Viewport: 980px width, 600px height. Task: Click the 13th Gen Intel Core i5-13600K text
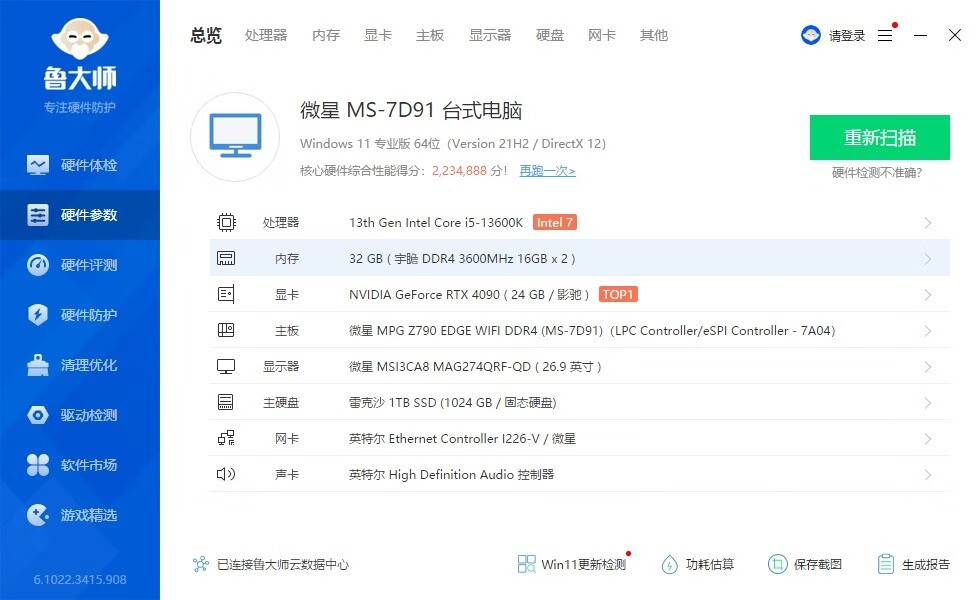coord(436,222)
